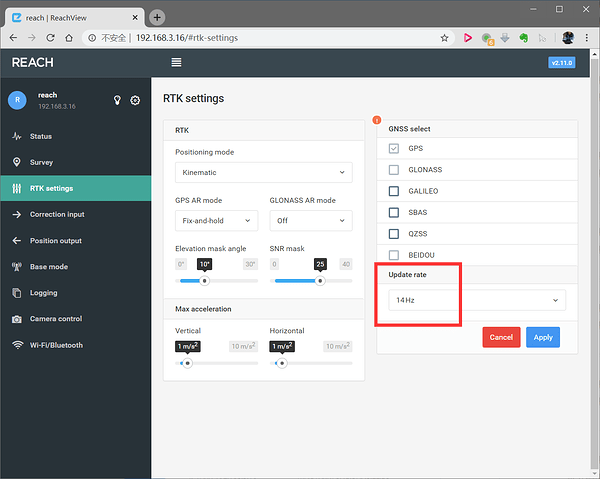Enable the QZSS checkbox
This screenshot has width=600, height=479.
(394, 234)
